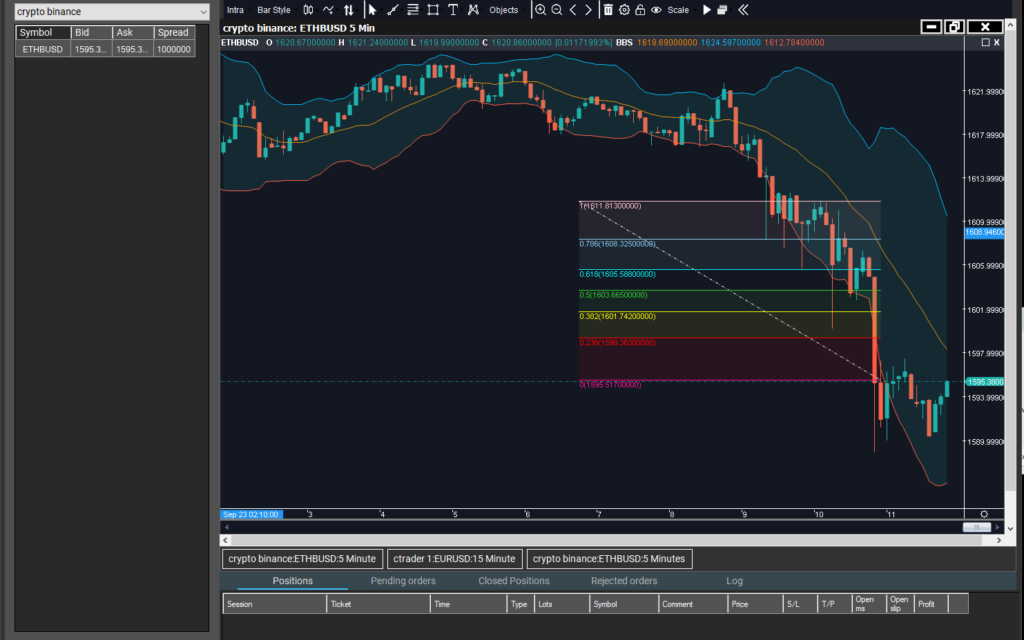Toggle visibility with the eye icon
The height and width of the screenshot is (640, 1024).
click(656, 10)
